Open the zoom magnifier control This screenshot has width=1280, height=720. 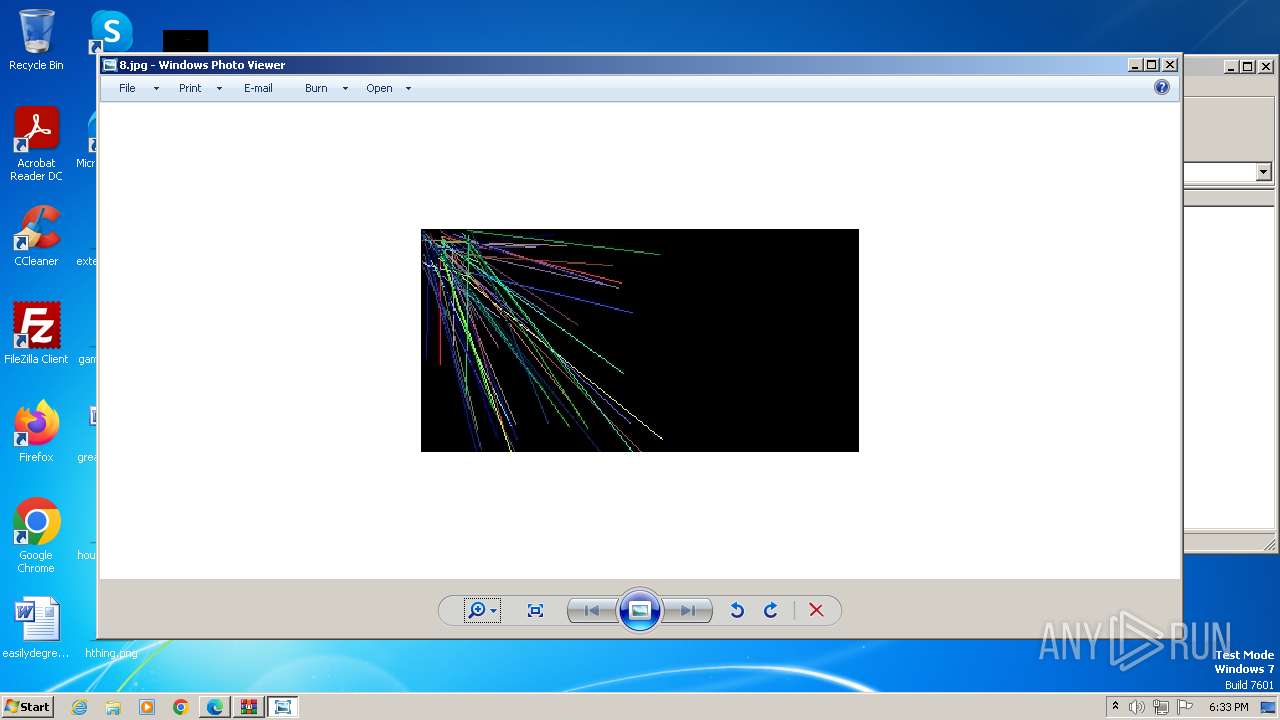[477, 610]
